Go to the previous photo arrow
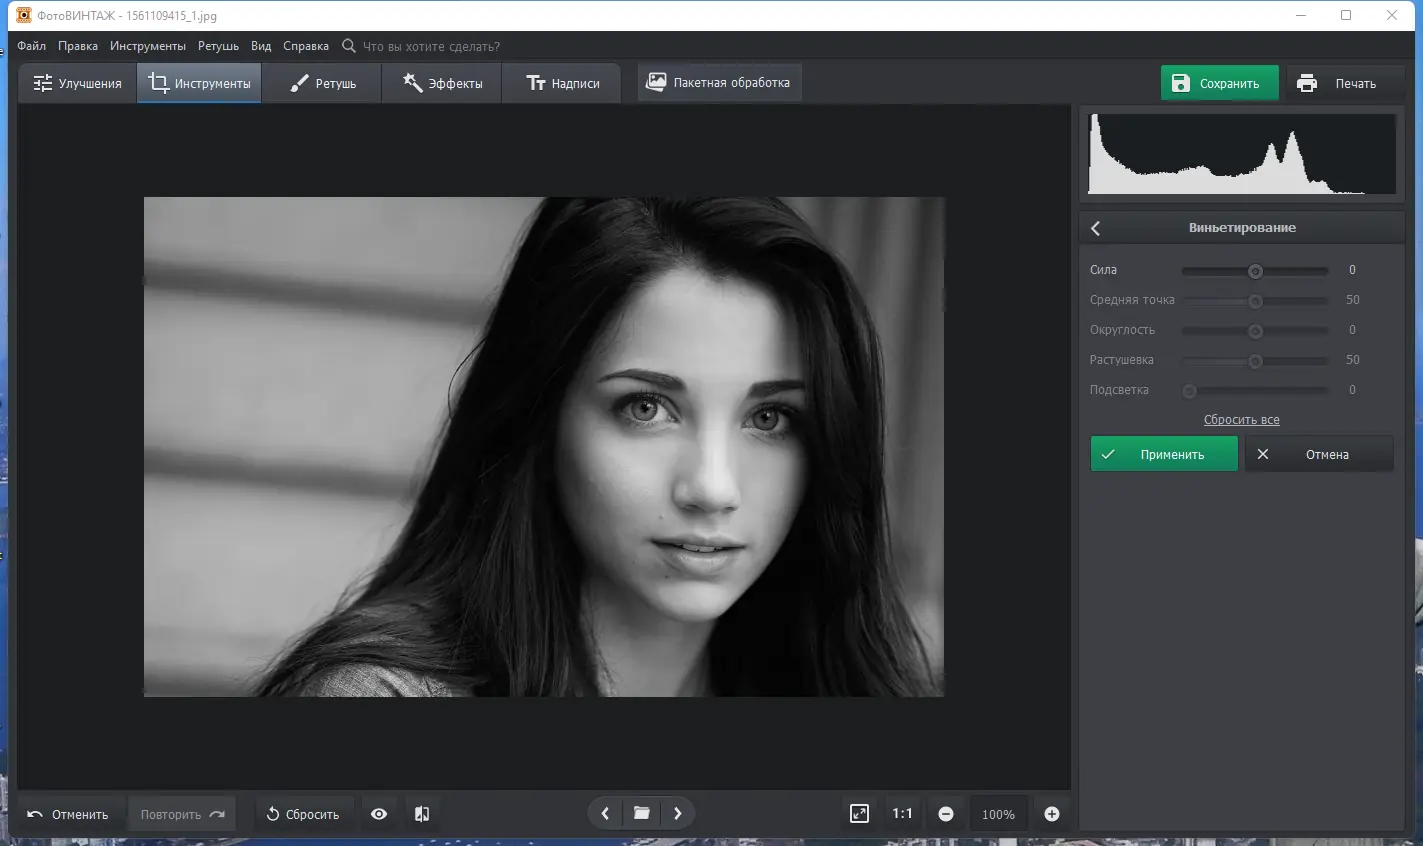This screenshot has height=846, width=1423. 605,814
